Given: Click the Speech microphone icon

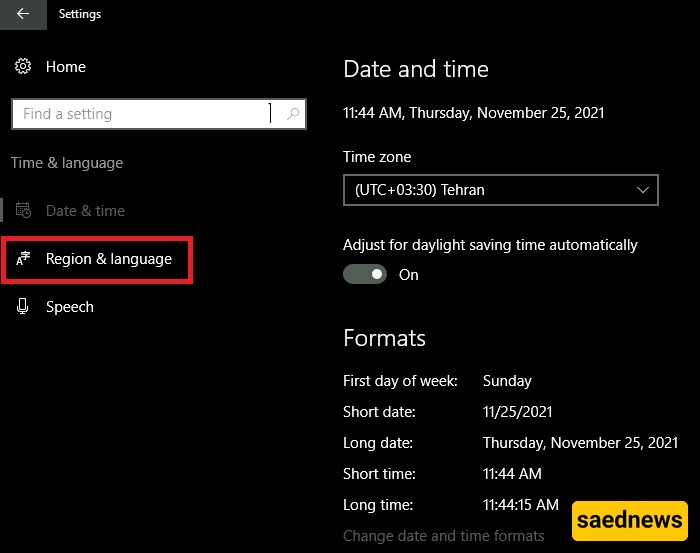Looking at the screenshot, I should pyautogui.click(x=23, y=307).
